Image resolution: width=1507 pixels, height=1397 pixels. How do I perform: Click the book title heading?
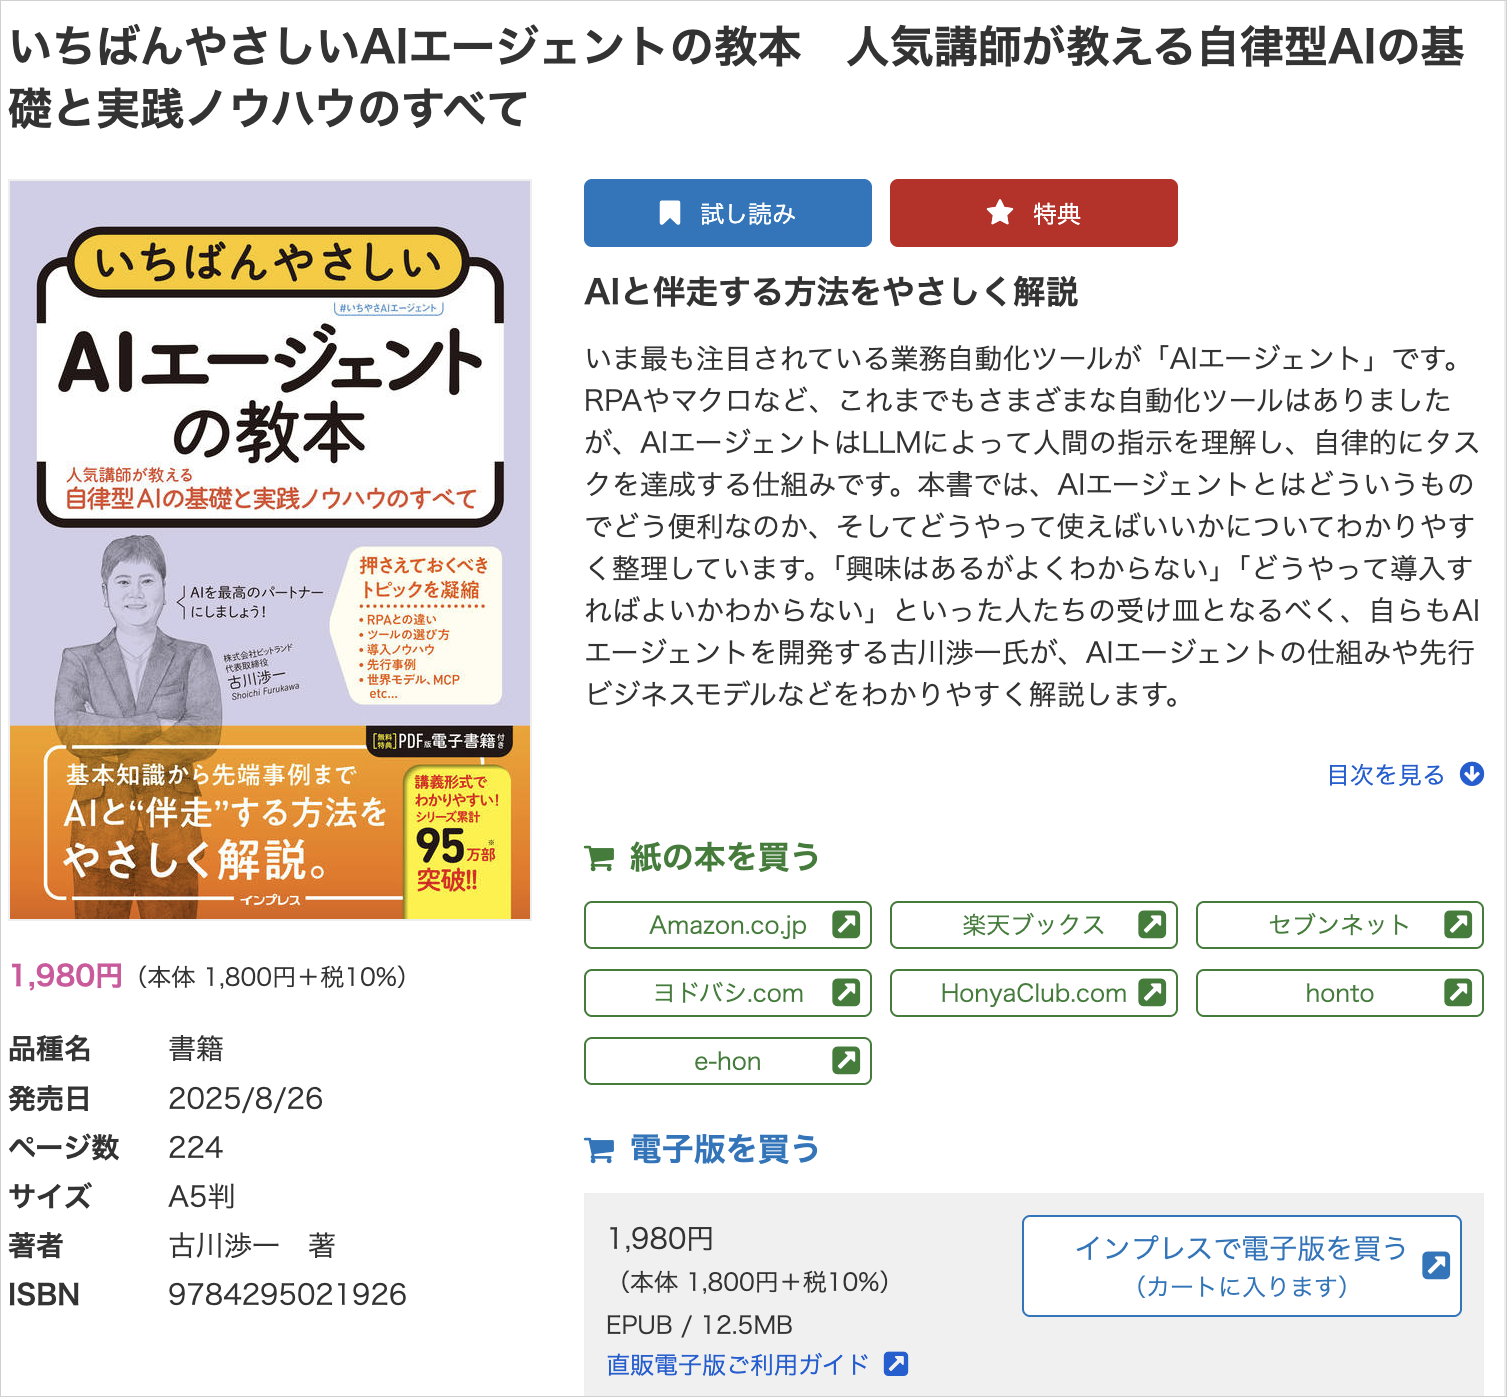coord(737,77)
